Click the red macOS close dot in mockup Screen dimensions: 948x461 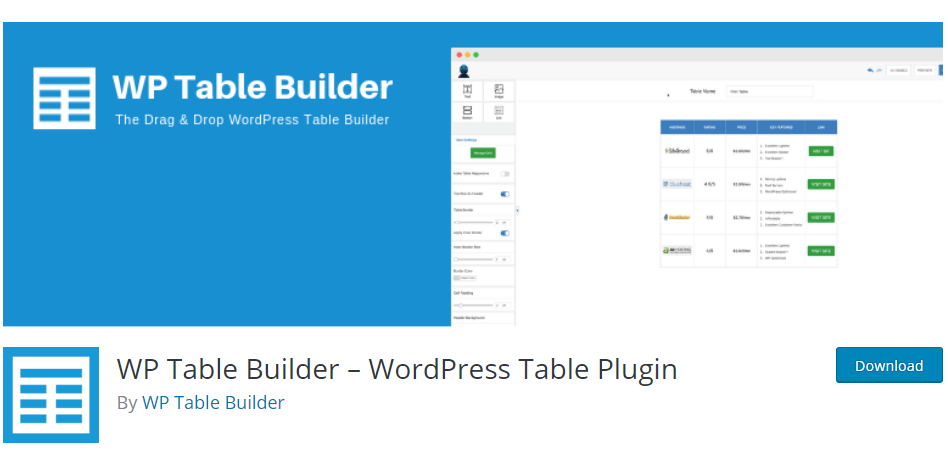point(459,55)
